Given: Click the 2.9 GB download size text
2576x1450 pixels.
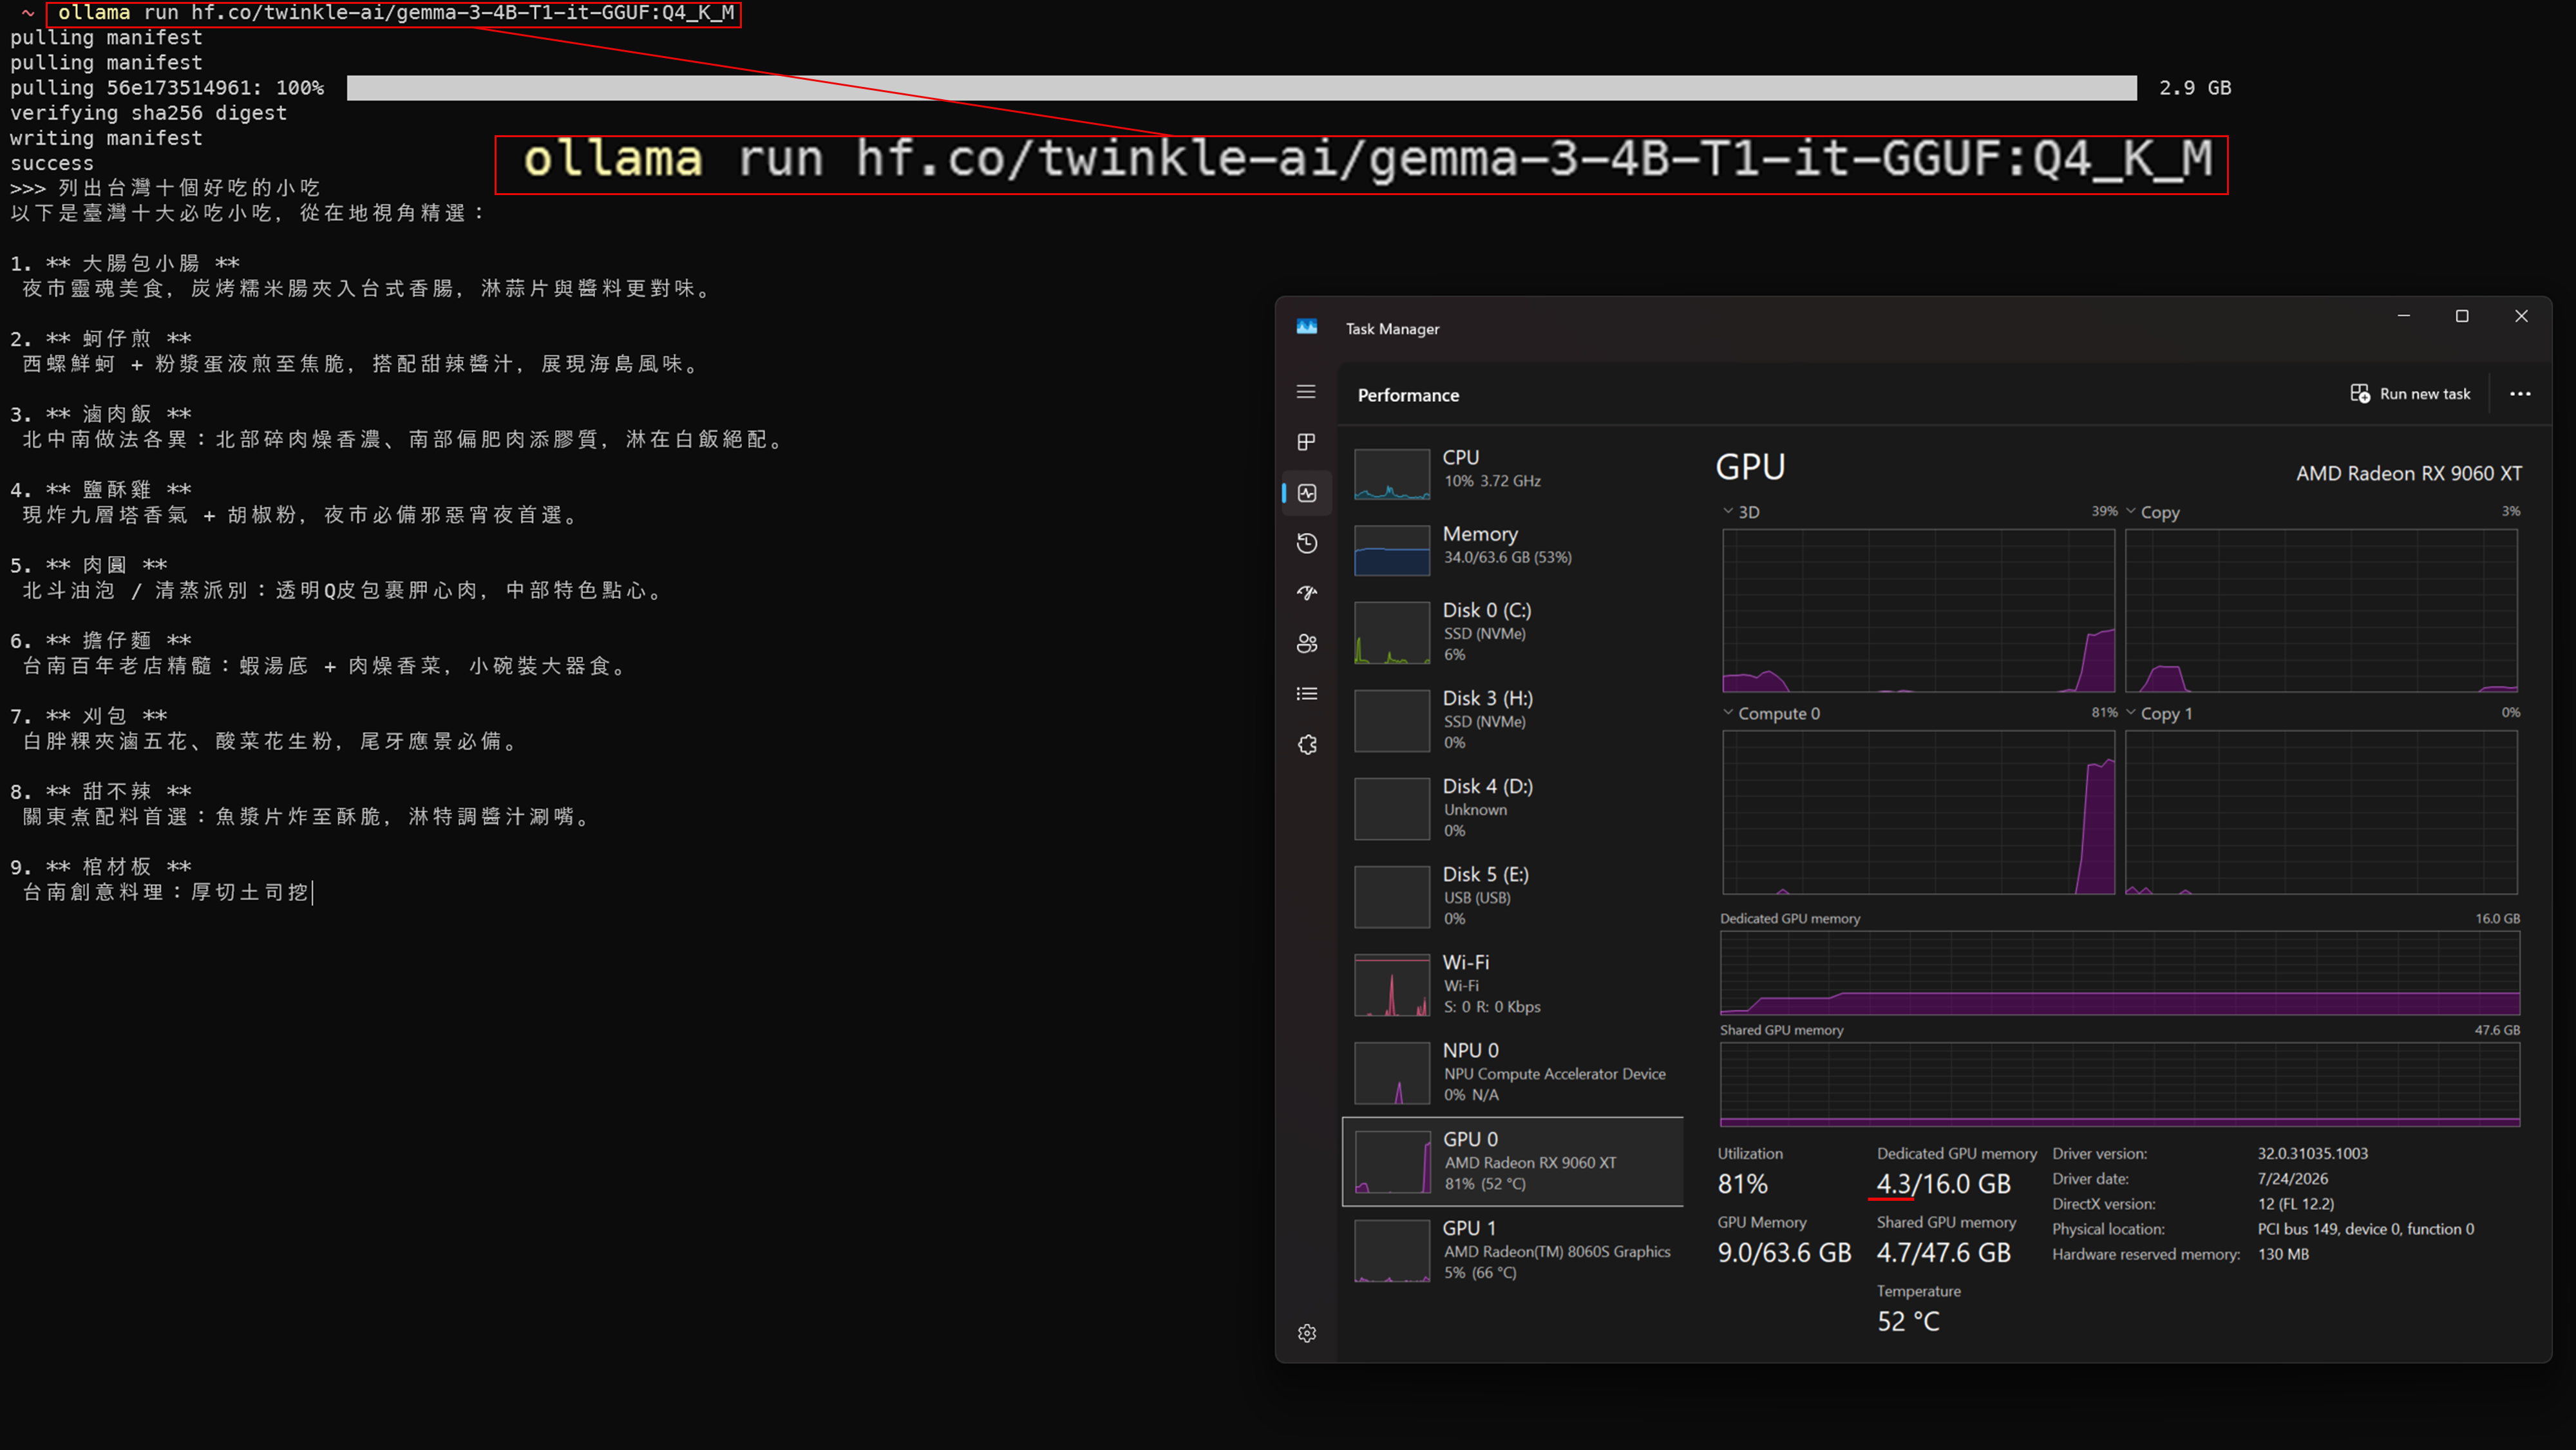Looking at the screenshot, I should point(2194,88).
